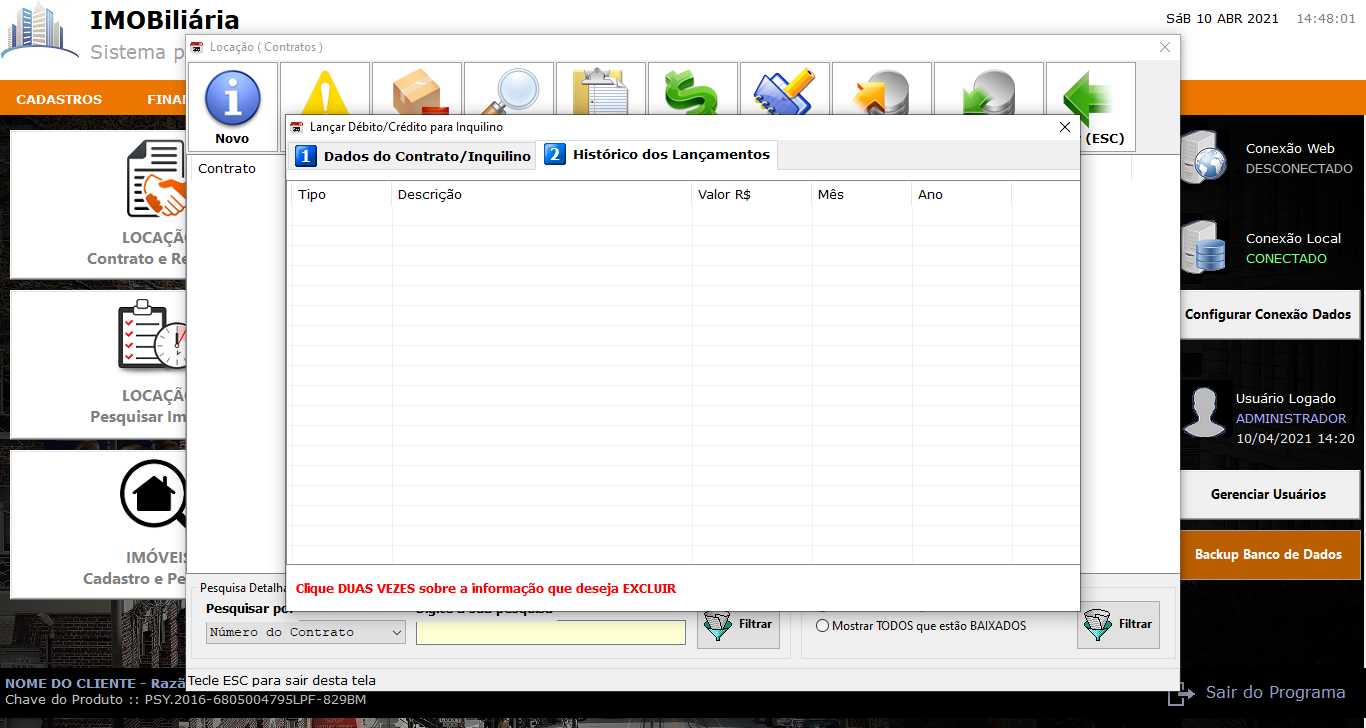Open the Dados do Contrato/Inquilino tab
1366x728 pixels.
click(412, 155)
